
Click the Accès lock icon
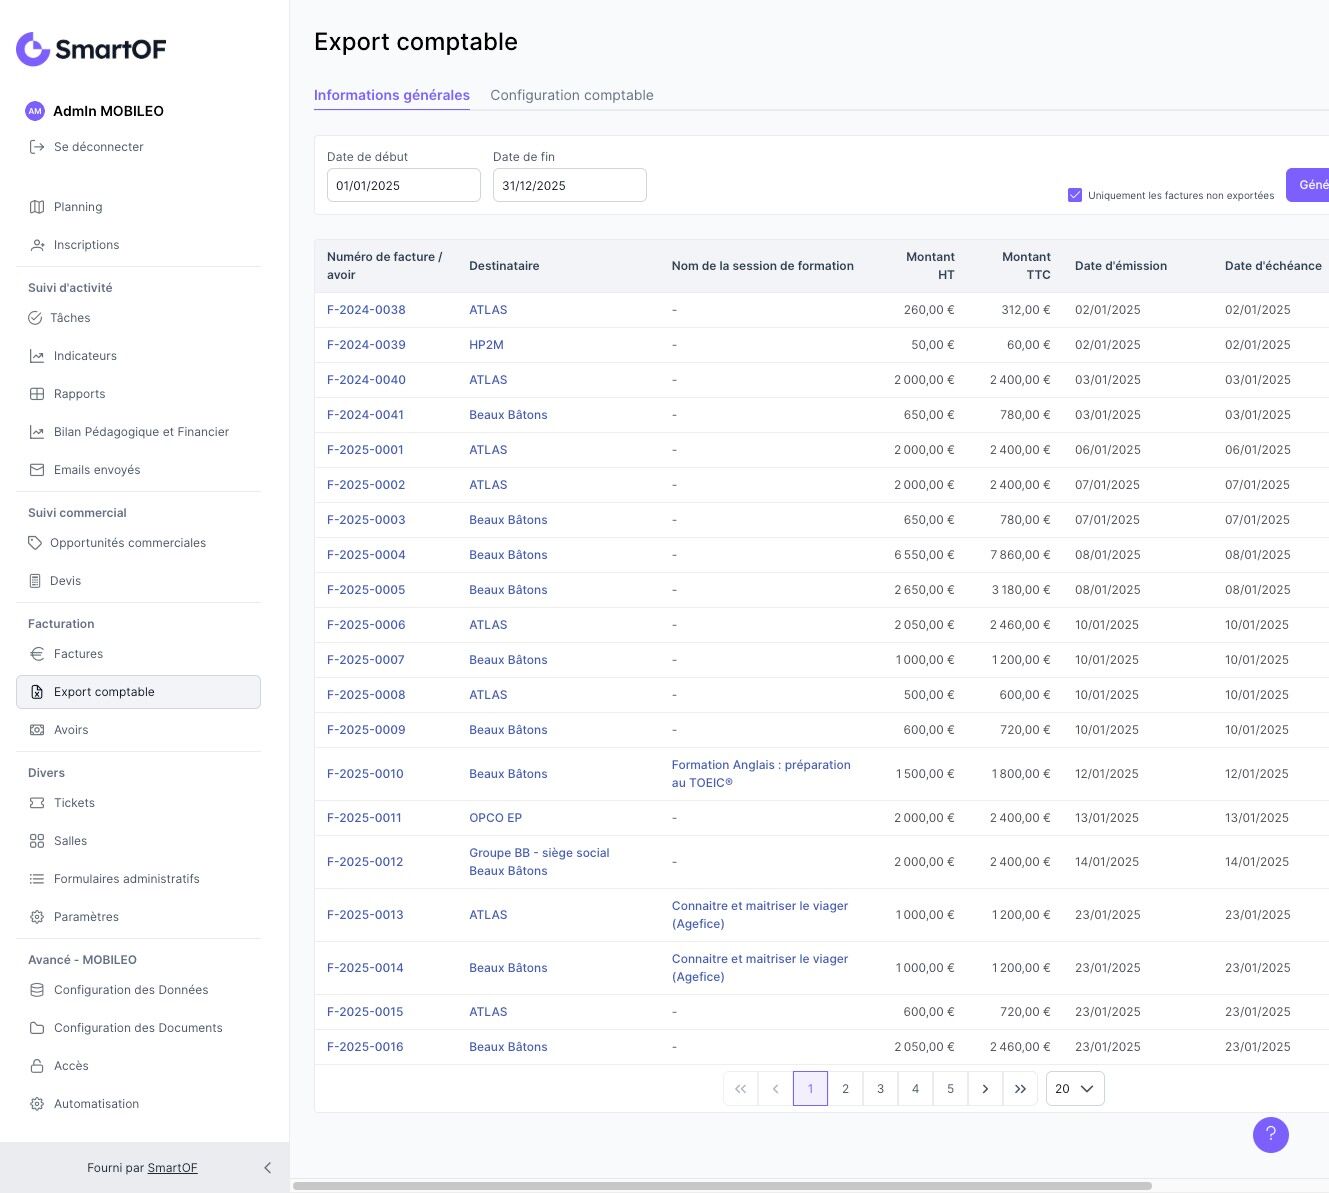pyautogui.click(x=37, y=1066)
